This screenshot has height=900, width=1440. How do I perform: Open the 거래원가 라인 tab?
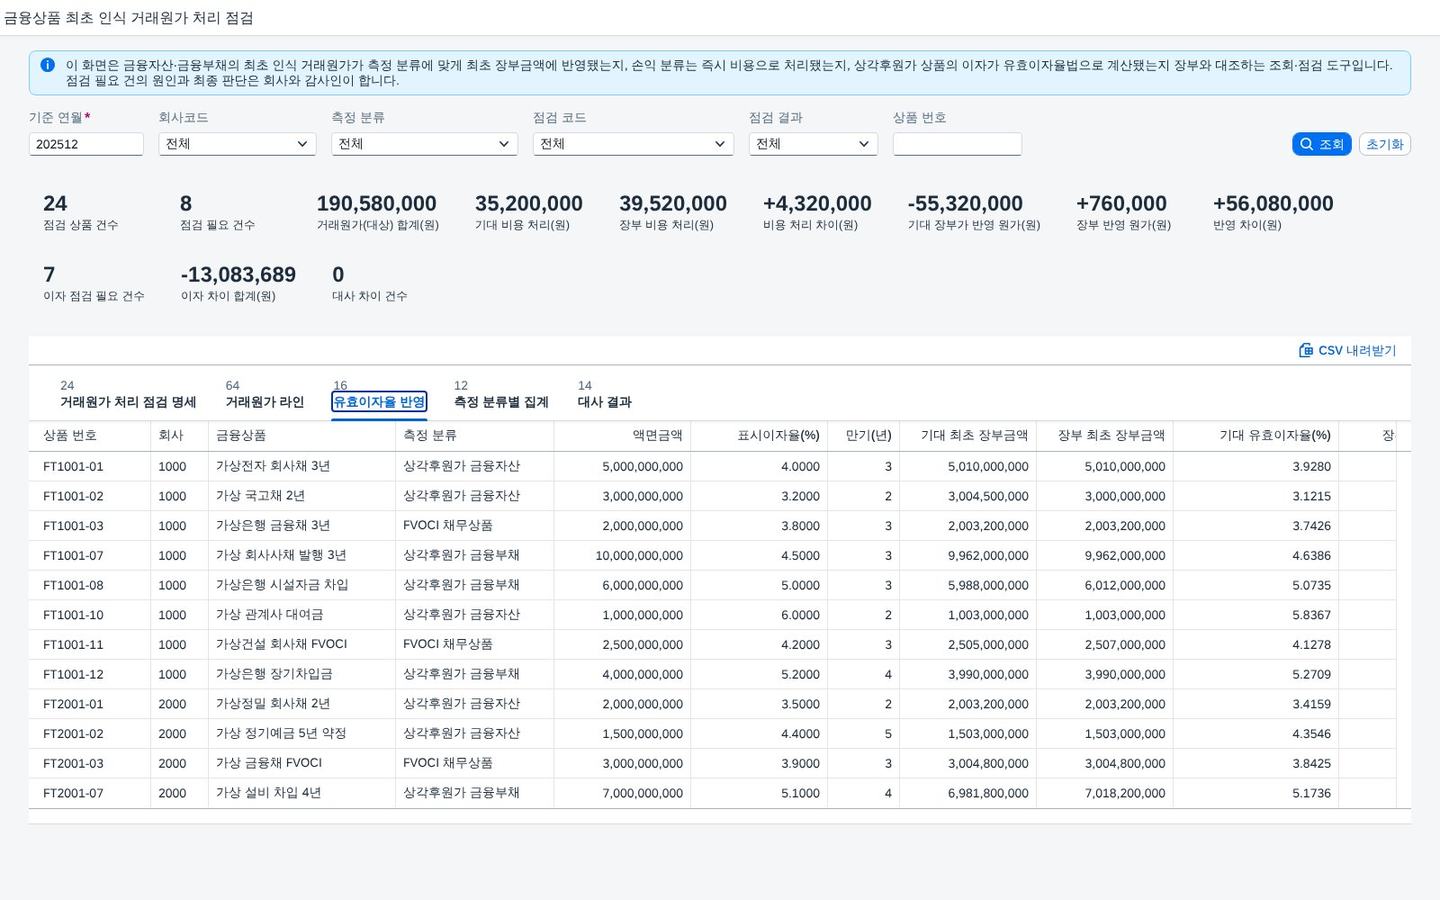click(x=264, y=402)
